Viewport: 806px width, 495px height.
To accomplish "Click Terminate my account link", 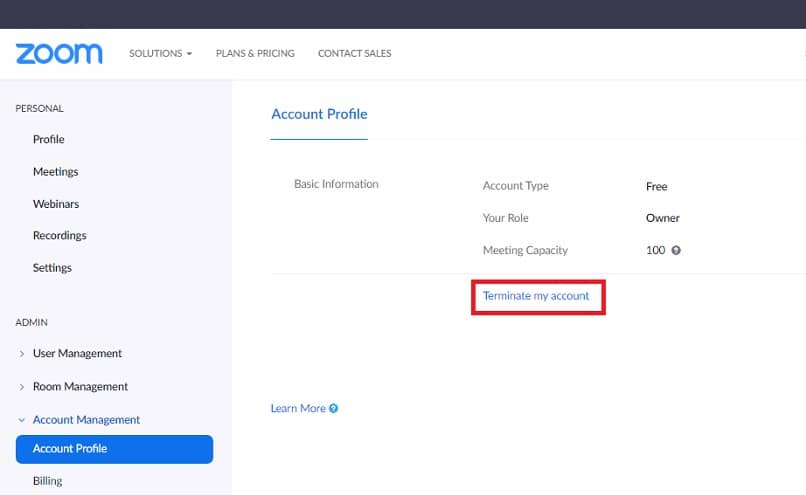I will click(x=536, y=296).
